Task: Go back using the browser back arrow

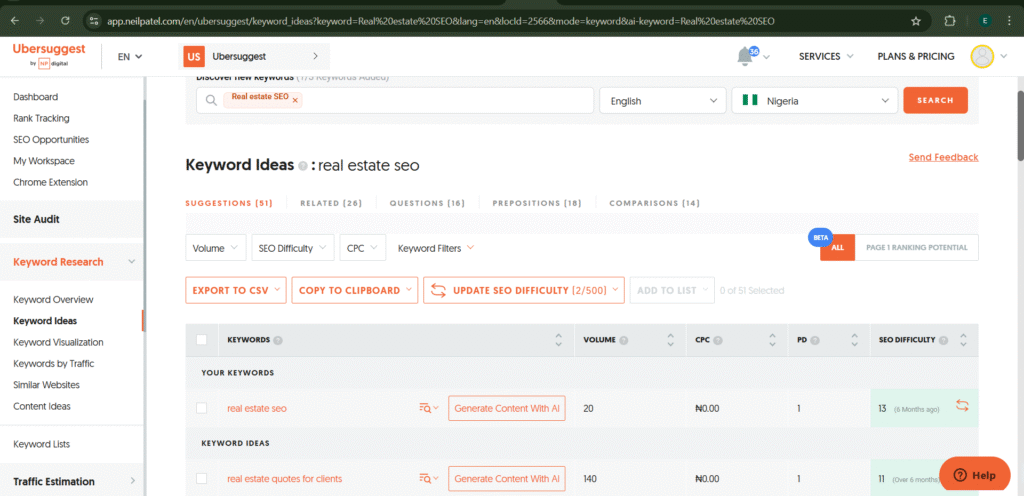Action: (x=14, y=20)
